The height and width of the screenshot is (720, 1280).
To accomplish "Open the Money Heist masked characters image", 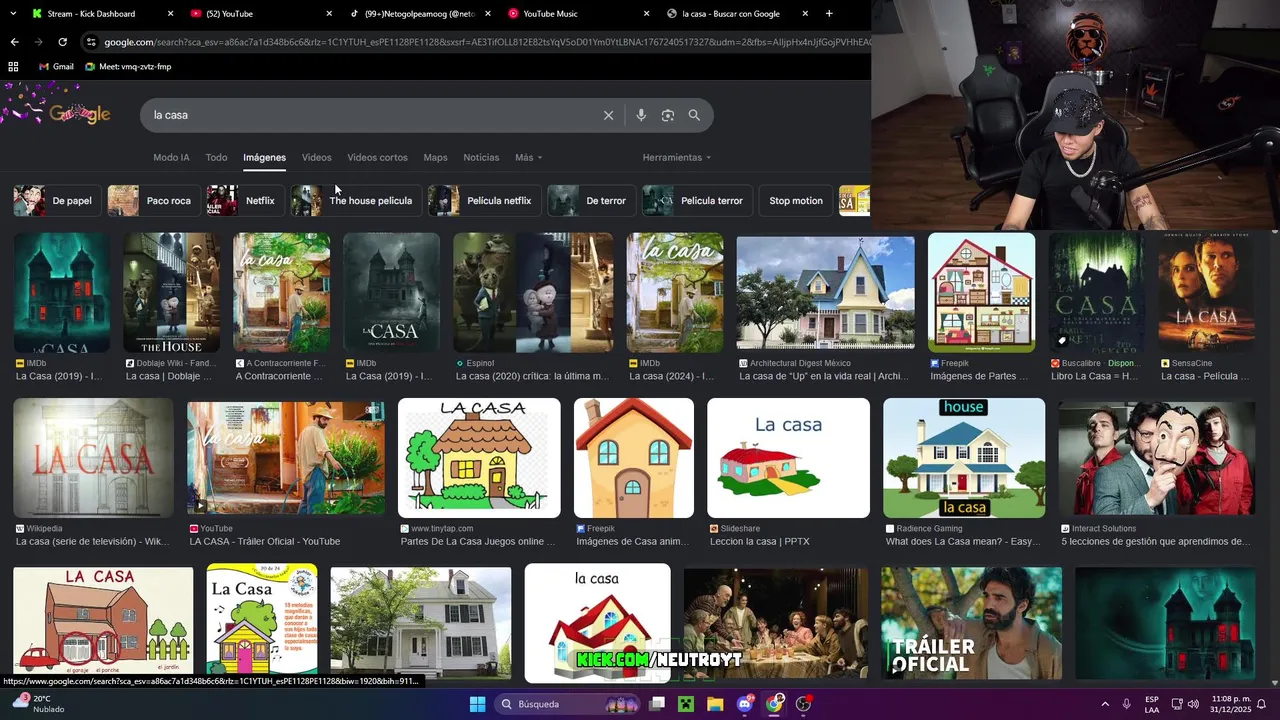I will pyautogui.click(x=1157, y=458).
